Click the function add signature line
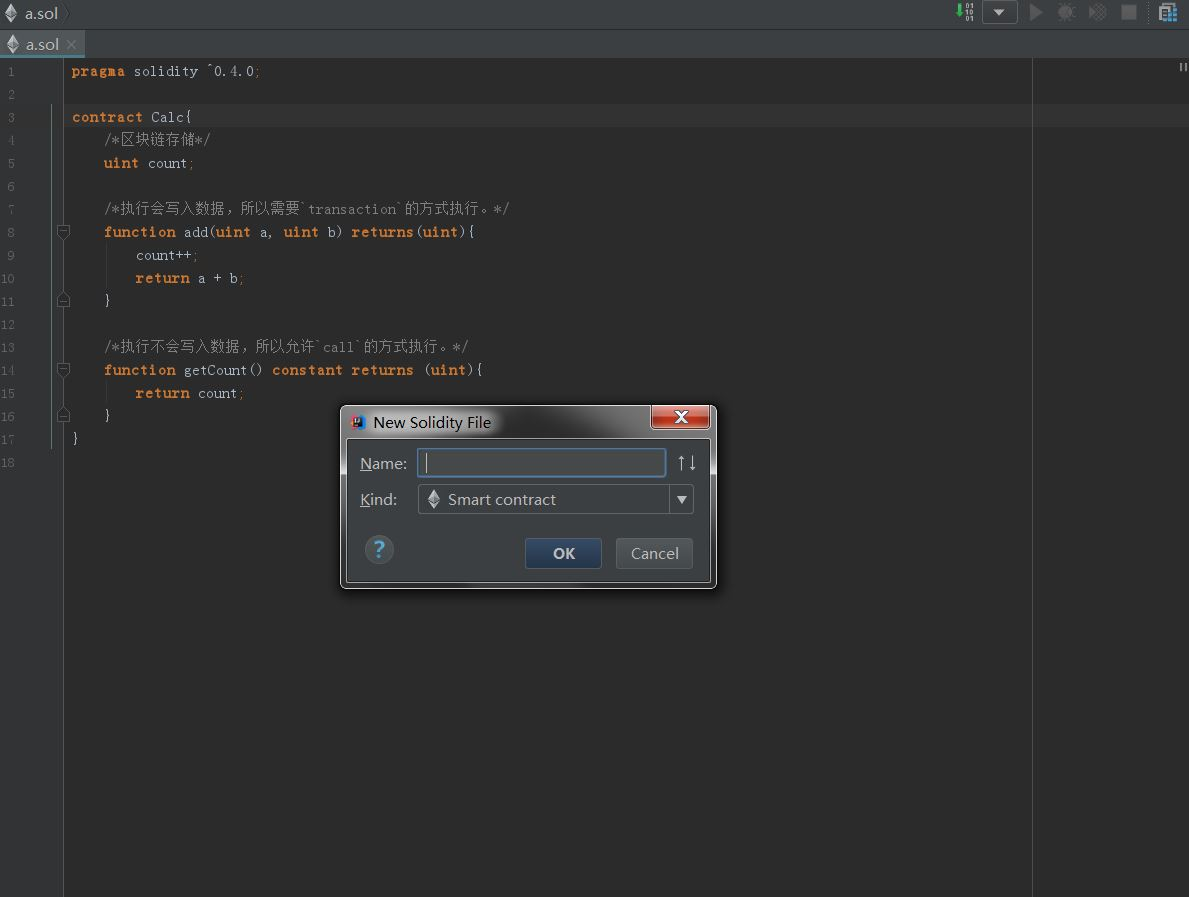The width and height of the screenshot is (1189, 897). pyautogui.click(x=289, y=232)
